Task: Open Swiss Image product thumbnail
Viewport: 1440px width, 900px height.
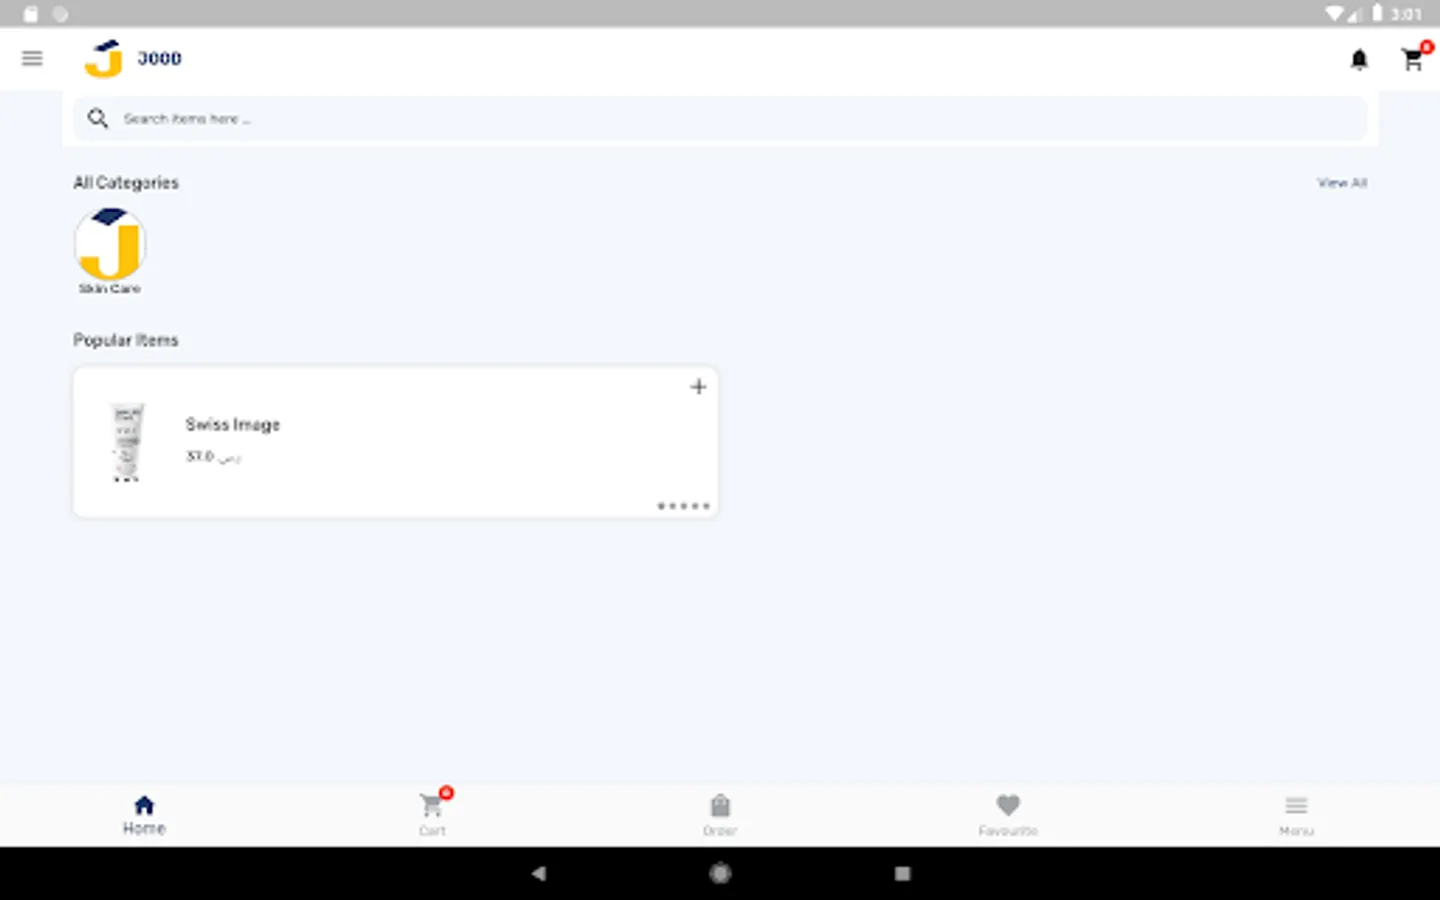Action: 127,442
